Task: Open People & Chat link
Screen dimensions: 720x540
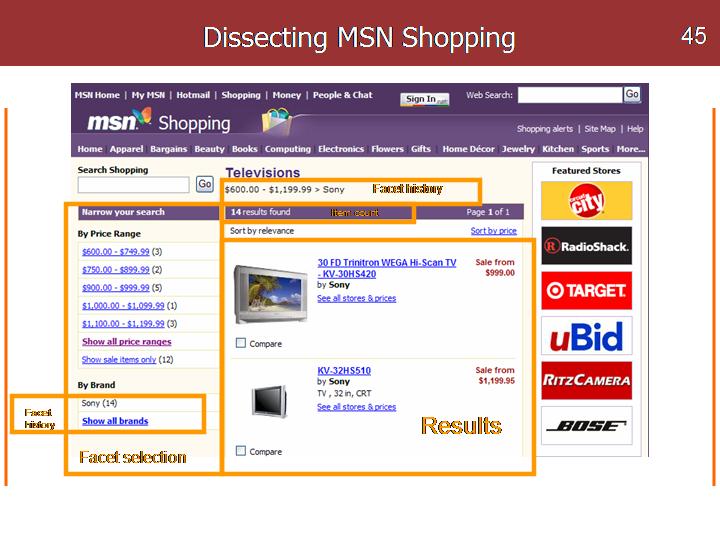Action: coord(343,95)
